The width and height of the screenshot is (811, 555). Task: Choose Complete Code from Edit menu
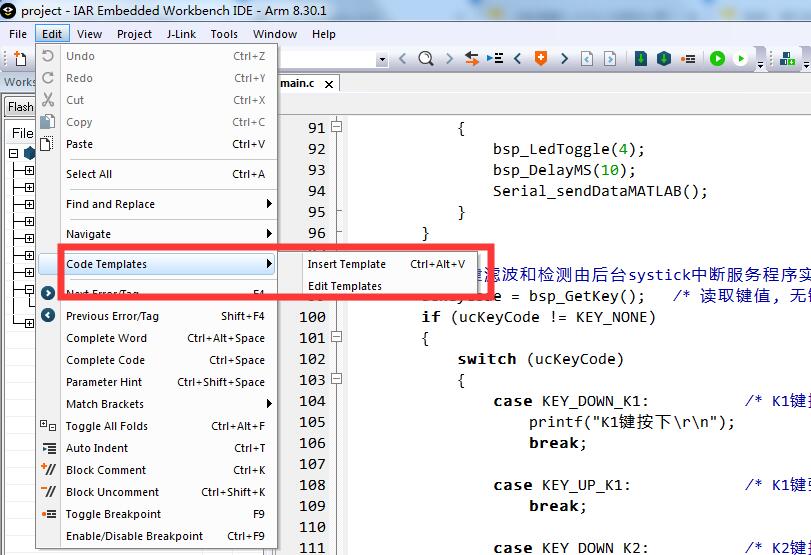(x=157, y=360)
